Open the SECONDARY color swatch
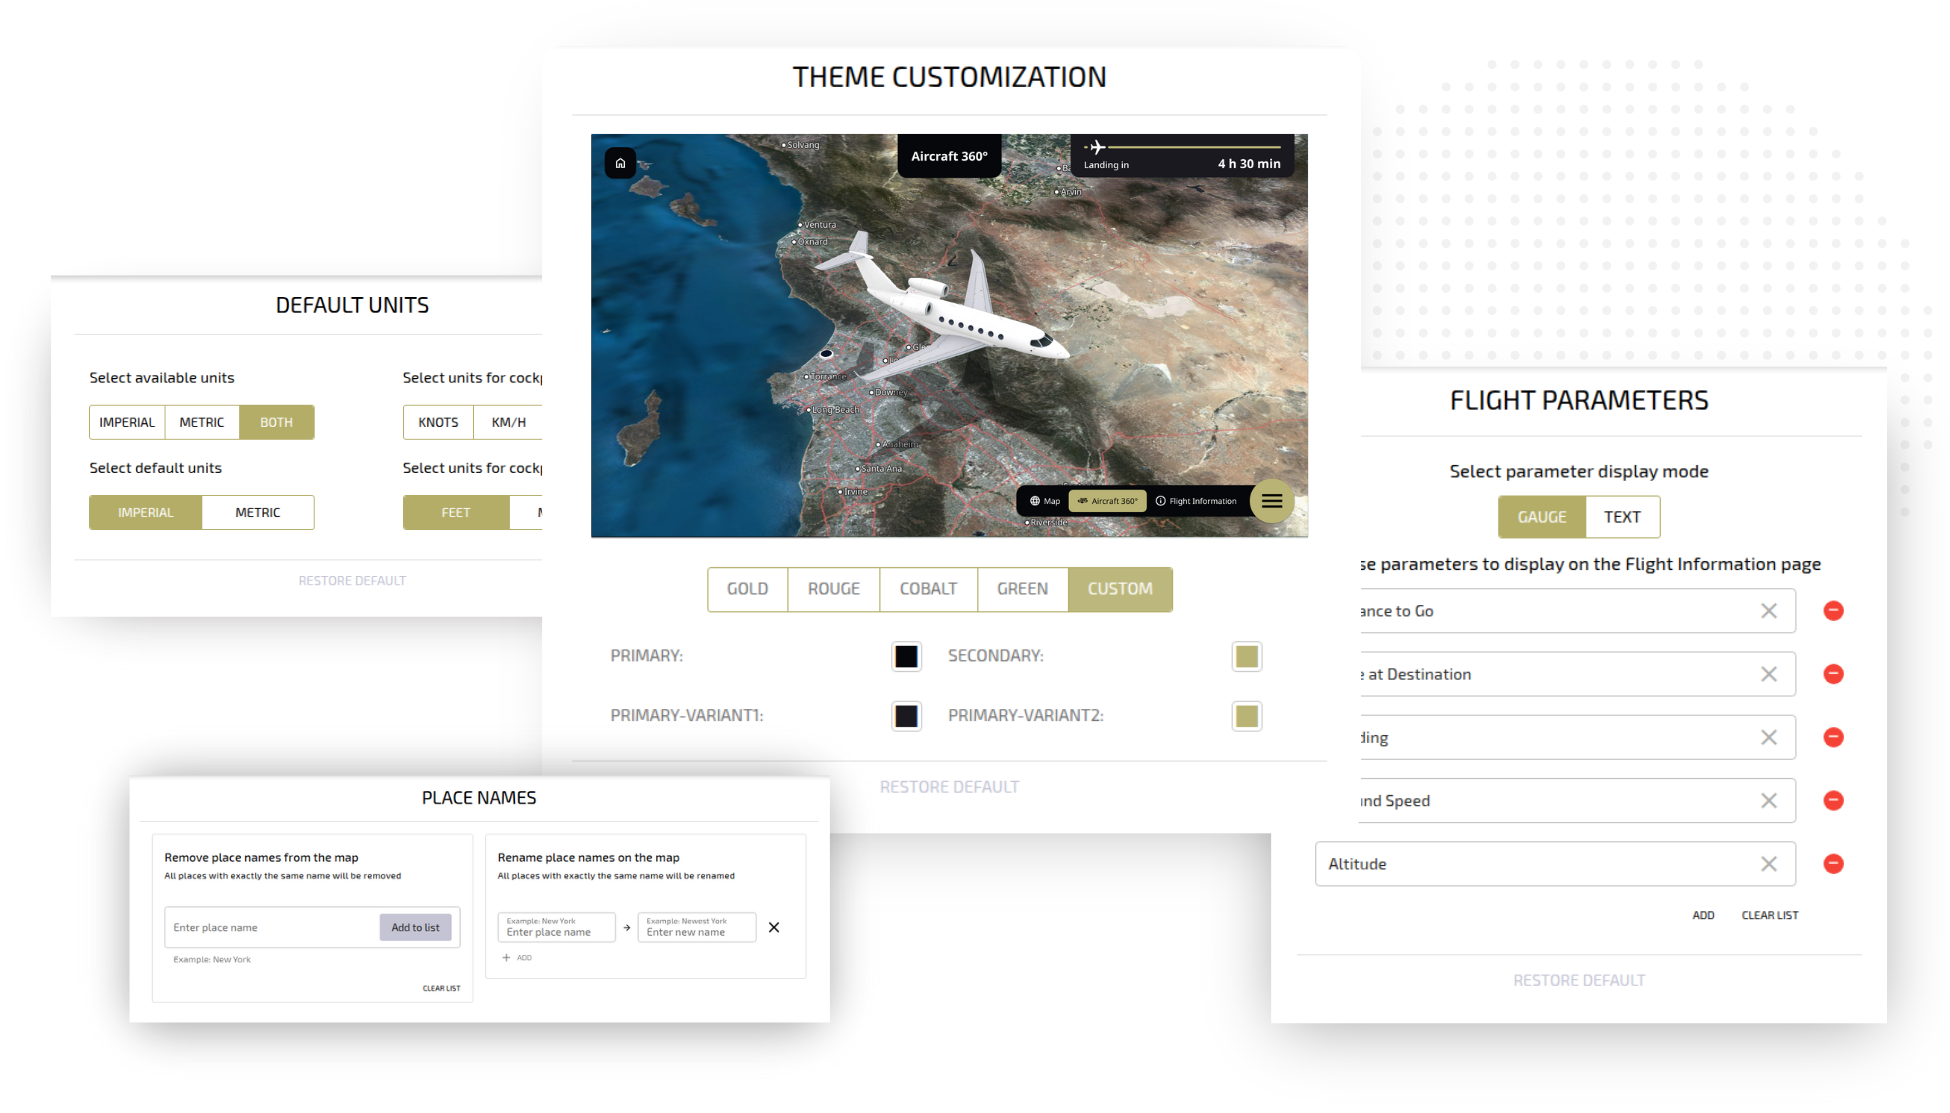This screenshot has width=1950, height=1113. 1246,657
